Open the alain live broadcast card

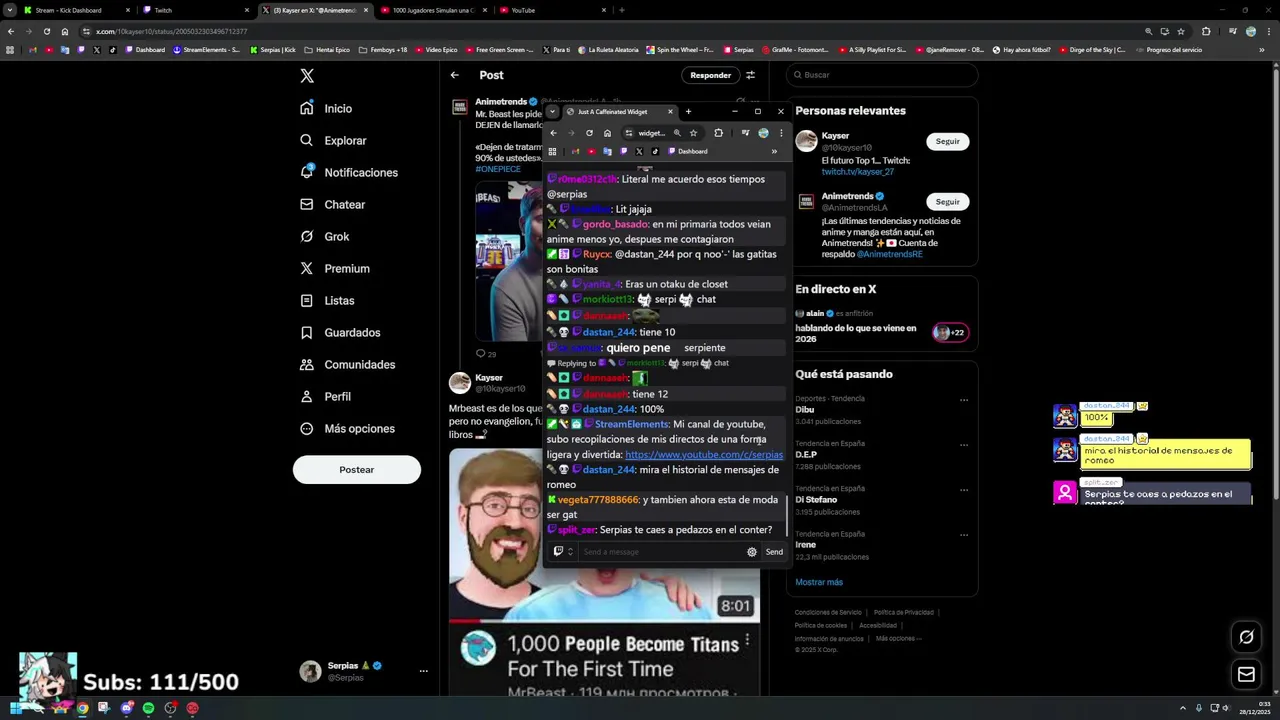pos(882,327)
